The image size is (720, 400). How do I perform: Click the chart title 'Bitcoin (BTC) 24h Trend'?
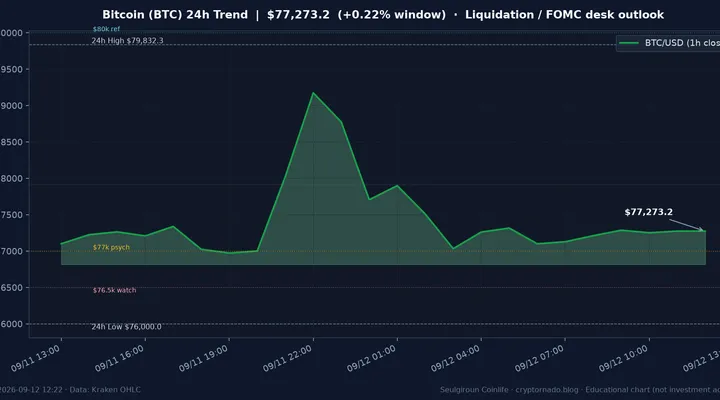(175, 15)
